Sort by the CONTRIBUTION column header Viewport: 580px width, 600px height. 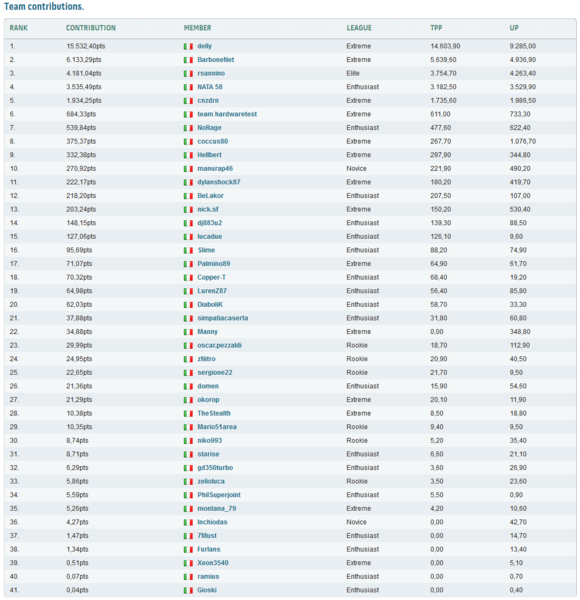point(91,28)
